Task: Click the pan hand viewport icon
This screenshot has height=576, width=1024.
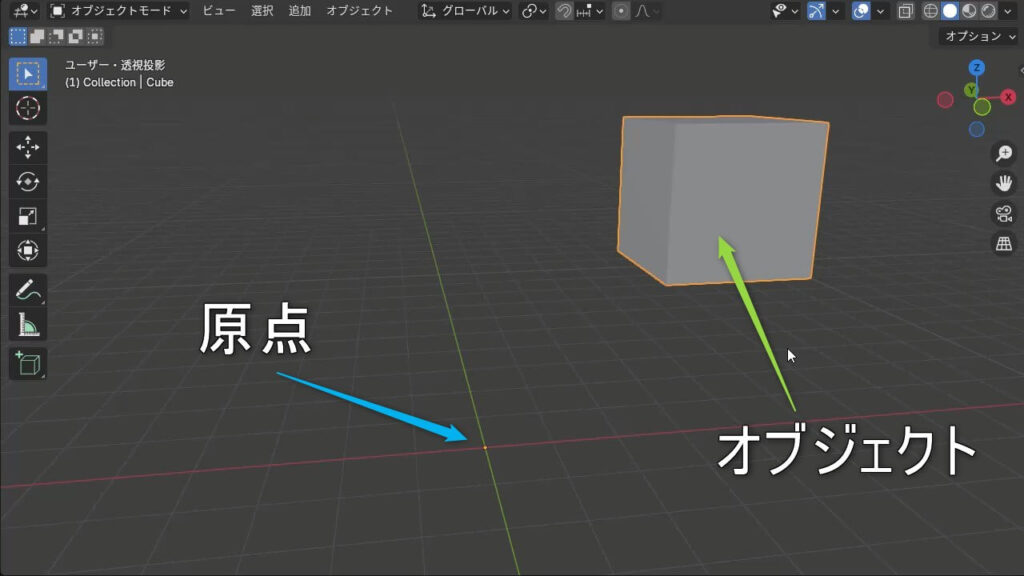Action: (1004, 184)
